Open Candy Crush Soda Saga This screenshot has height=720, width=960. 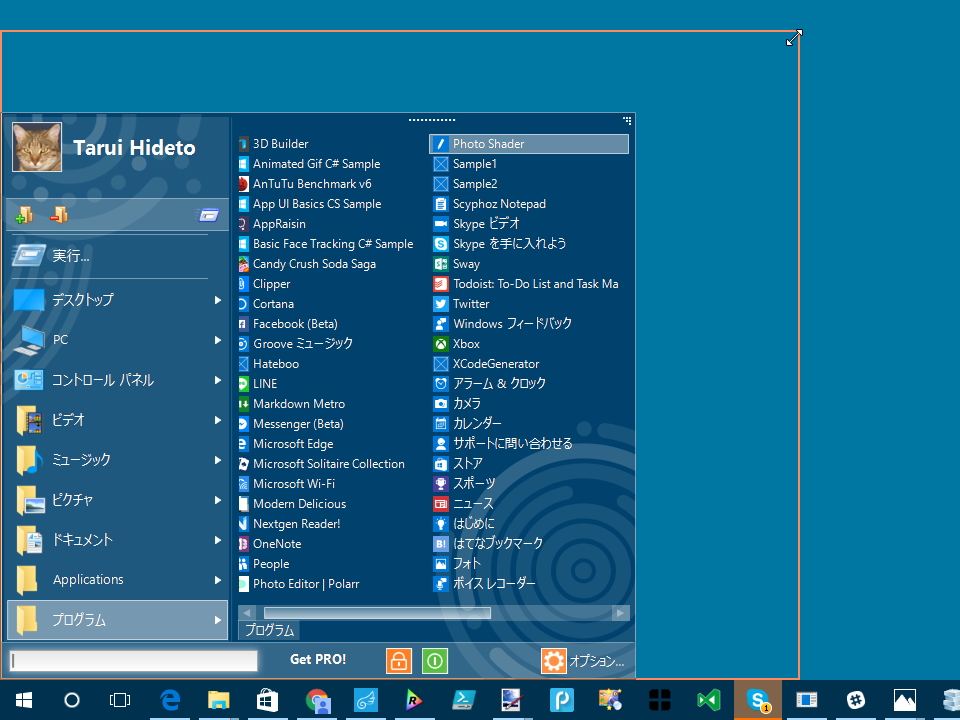pyautogui.click(x=307, y=264)
